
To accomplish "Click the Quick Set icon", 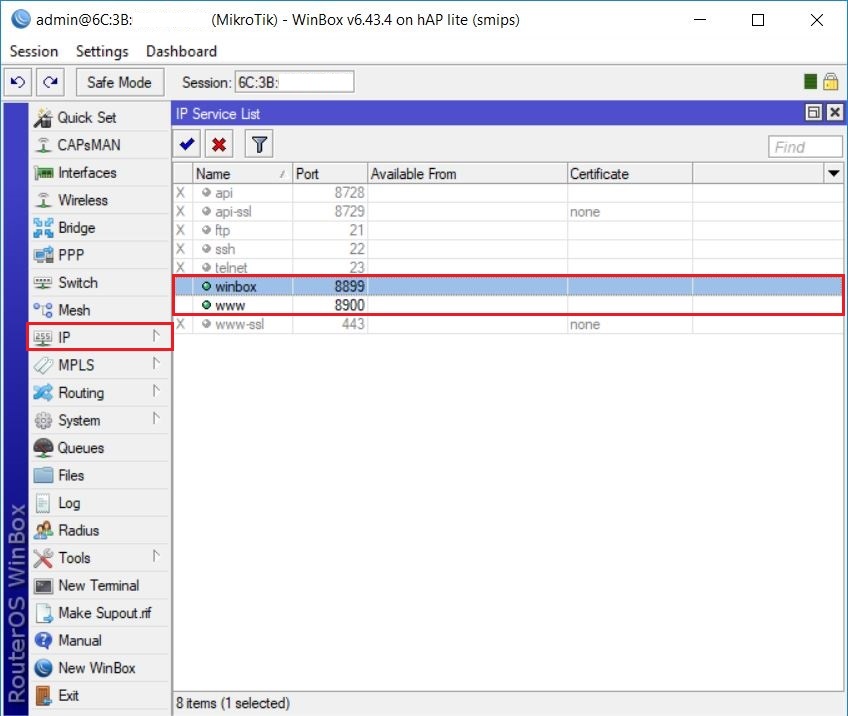I will point(43,118).
